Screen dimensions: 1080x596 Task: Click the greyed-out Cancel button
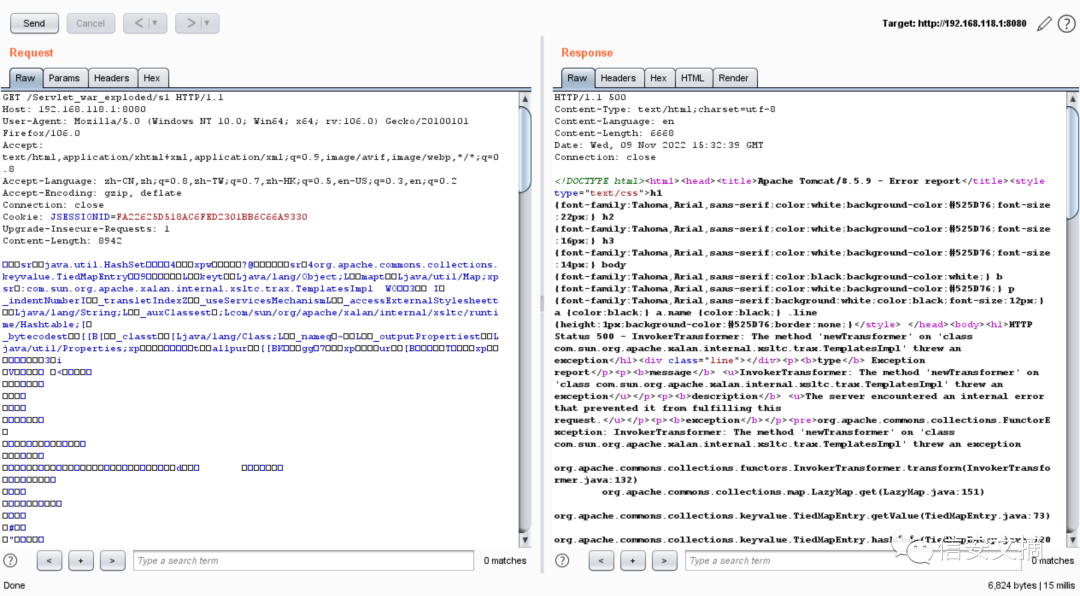pyautogui.click(x=90, y=23)
